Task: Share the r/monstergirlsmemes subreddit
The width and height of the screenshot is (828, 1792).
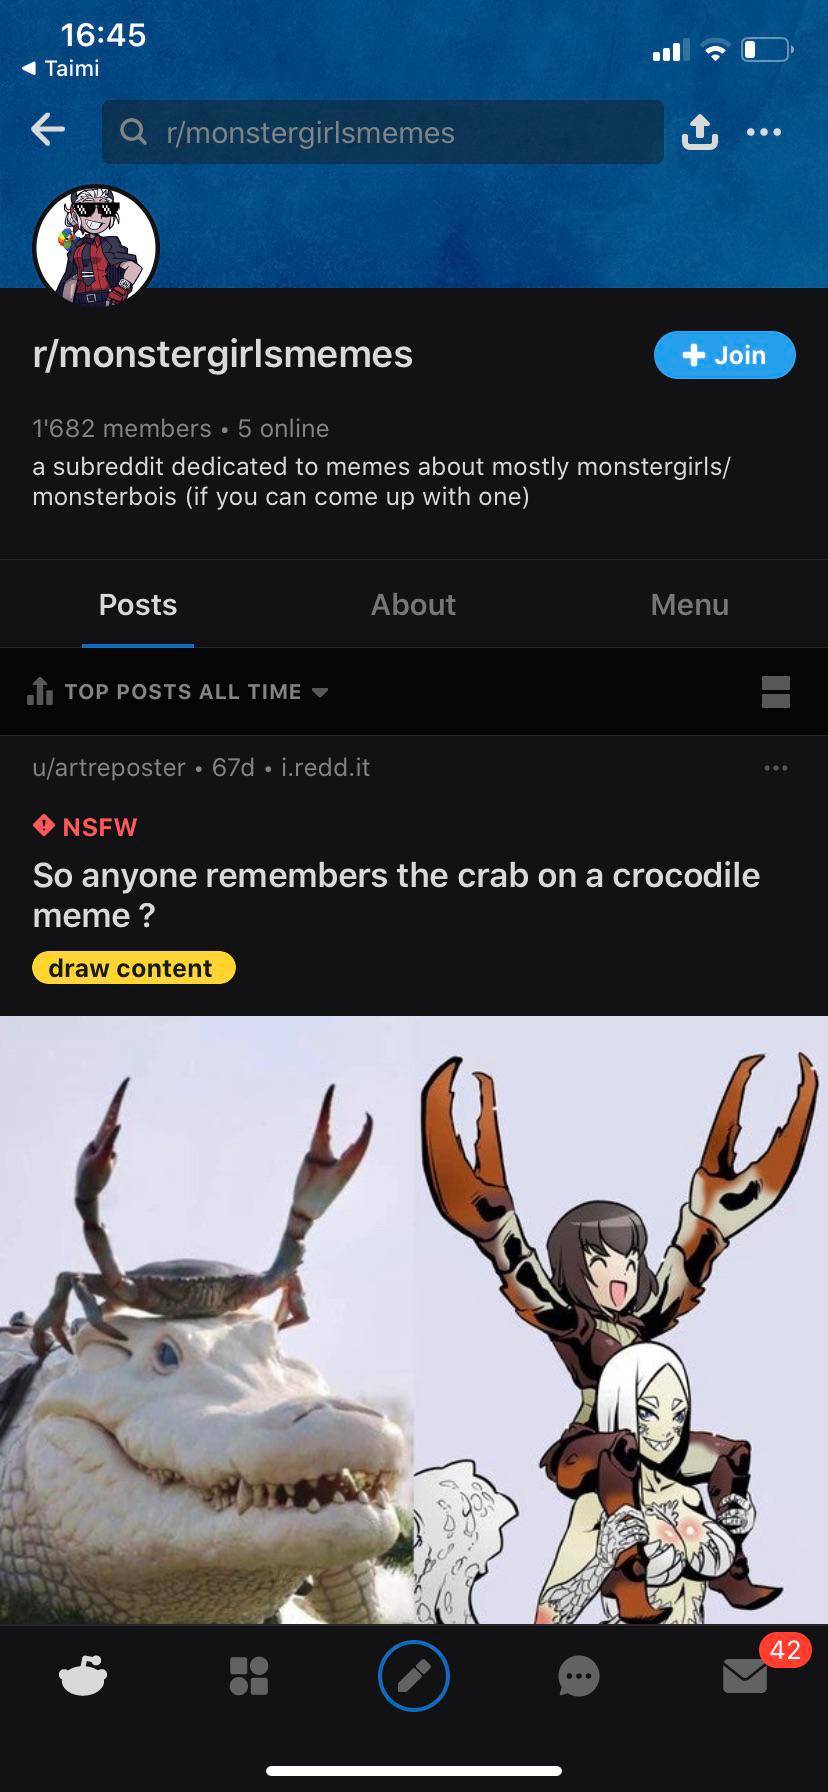Action: click(700, 131)
